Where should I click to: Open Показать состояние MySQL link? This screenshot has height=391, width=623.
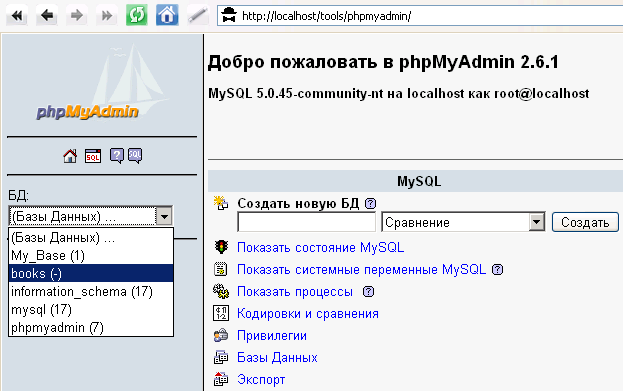click(x=320, y=248)
